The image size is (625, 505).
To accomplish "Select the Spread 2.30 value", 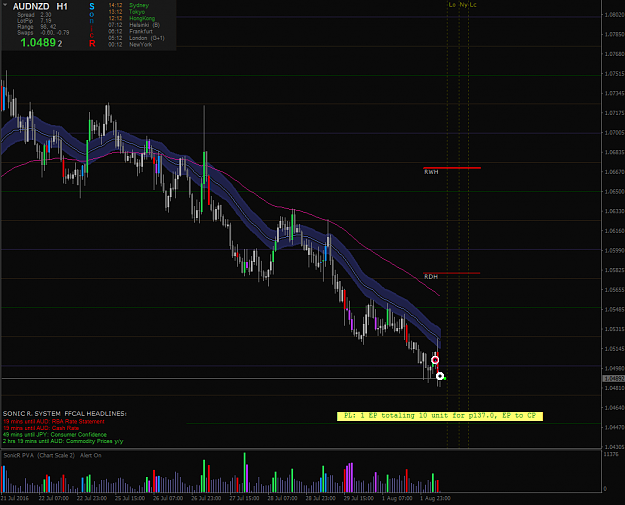I will [x=34, y=15].
